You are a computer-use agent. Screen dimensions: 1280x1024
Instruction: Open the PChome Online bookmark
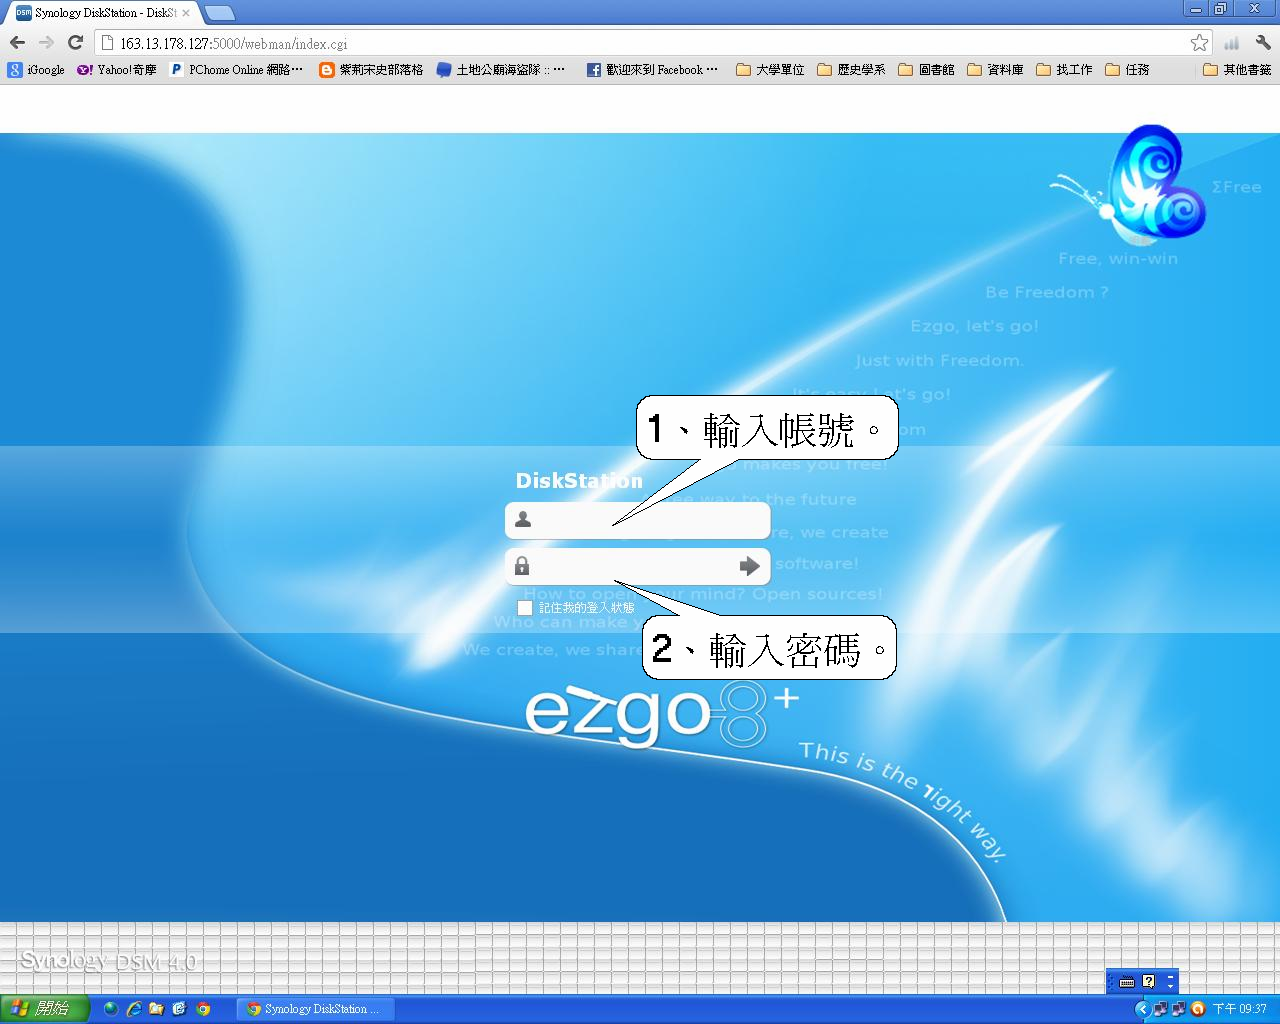[236, 70]
